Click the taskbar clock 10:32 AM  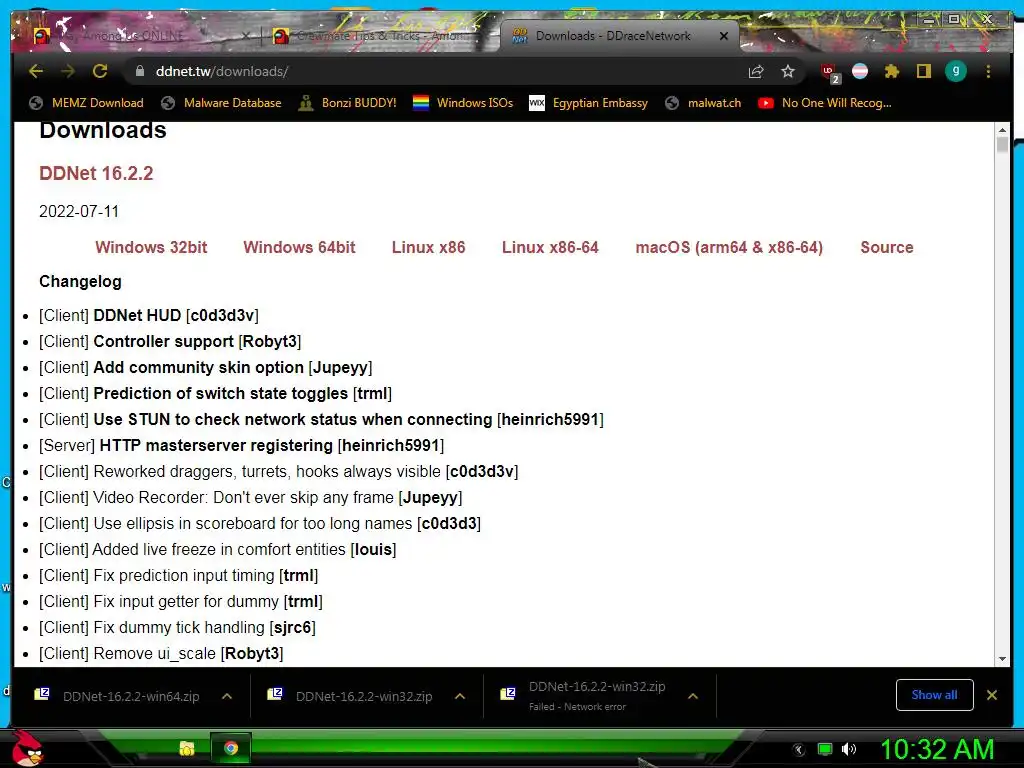(x=938, y=749)
